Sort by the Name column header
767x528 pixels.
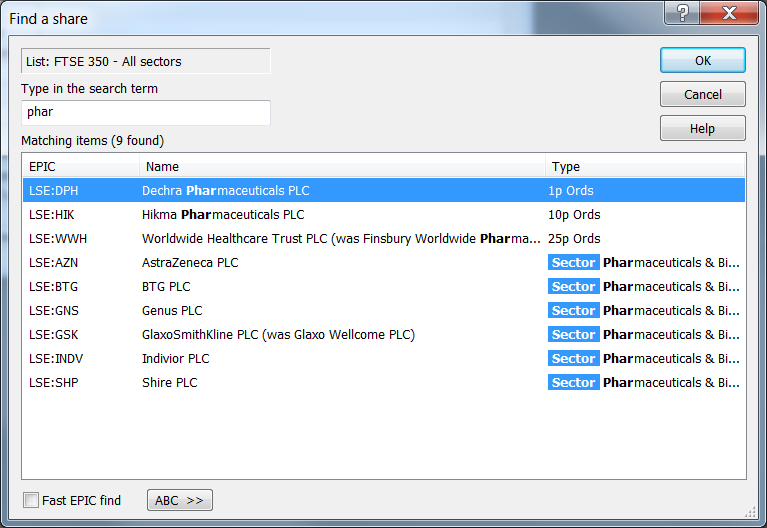pos(342,166)
